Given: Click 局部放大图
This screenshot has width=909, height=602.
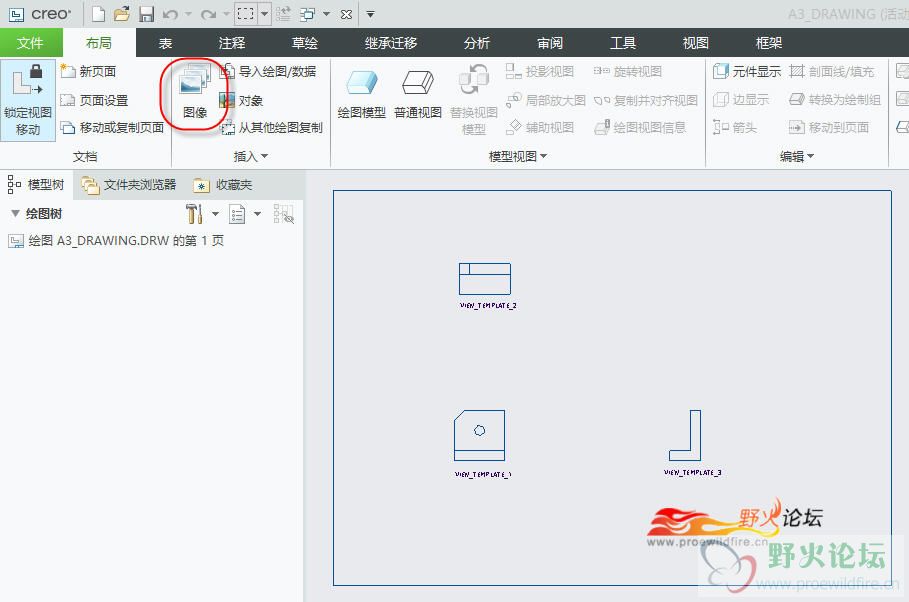Looking at the screenshot, I should [x=546, y=100].
